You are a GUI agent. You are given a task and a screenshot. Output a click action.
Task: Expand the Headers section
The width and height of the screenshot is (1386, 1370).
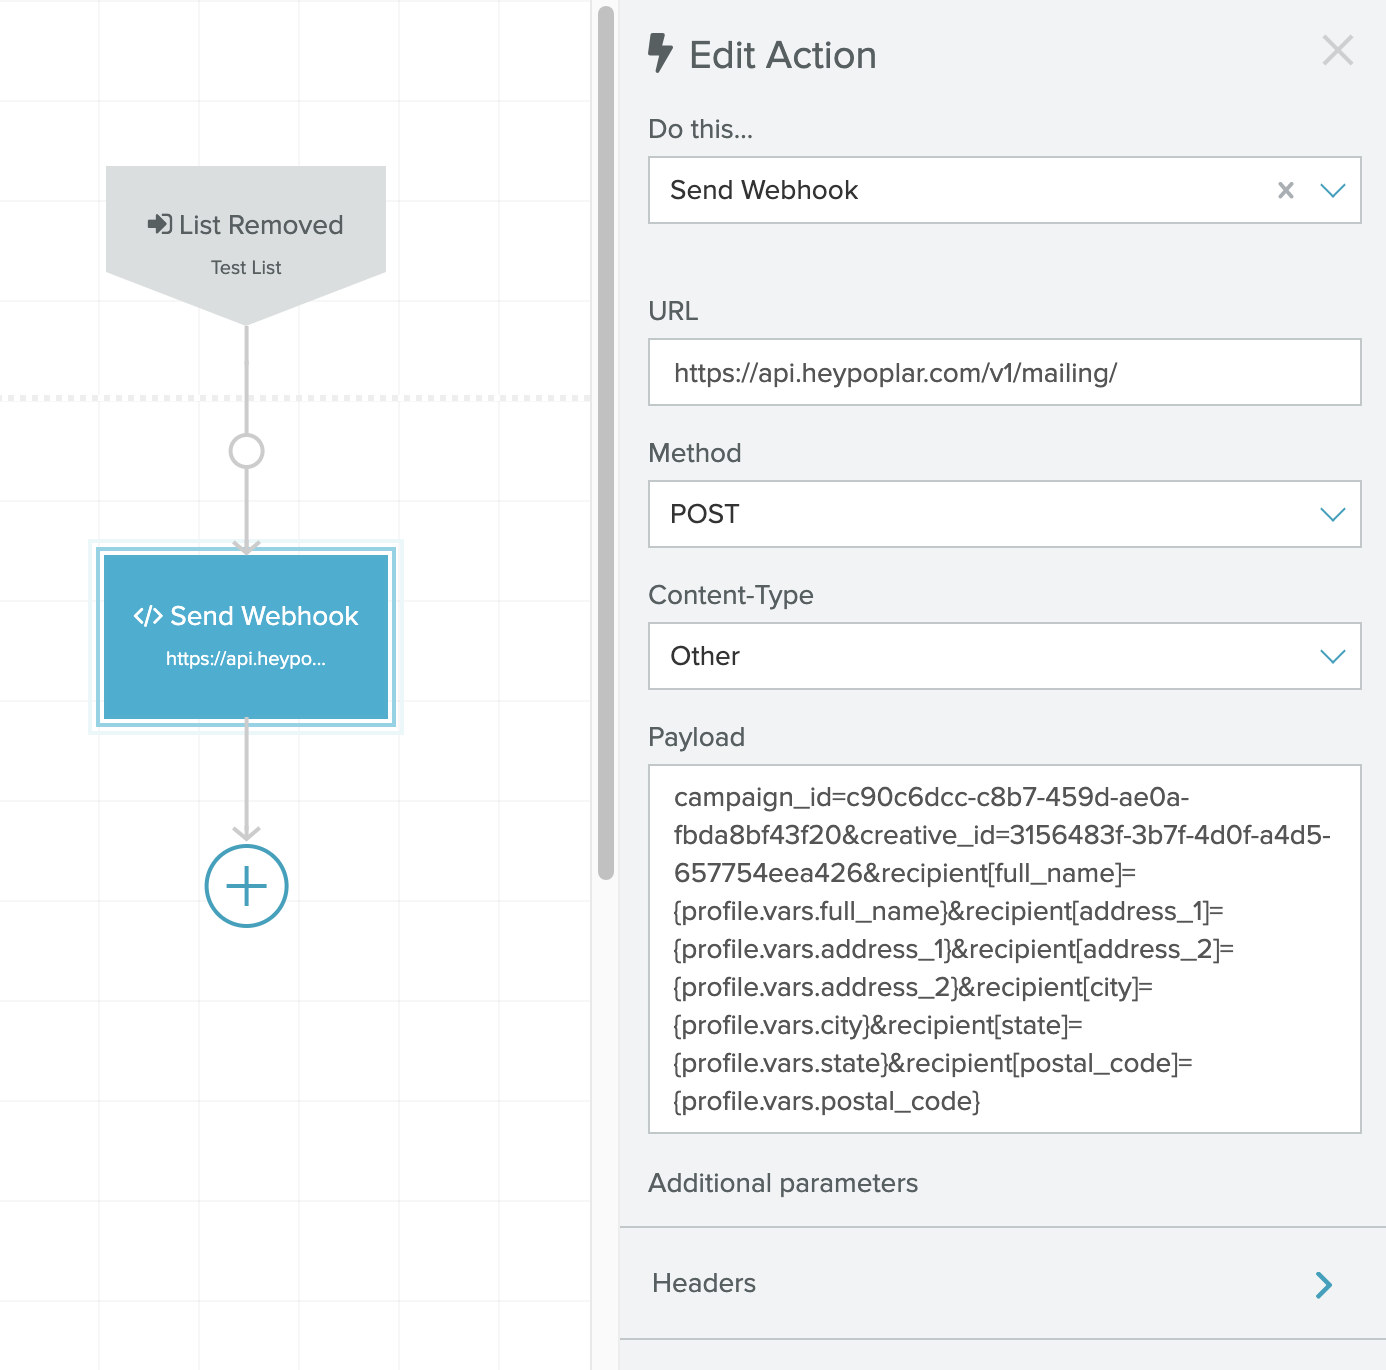(1002, 1283)
